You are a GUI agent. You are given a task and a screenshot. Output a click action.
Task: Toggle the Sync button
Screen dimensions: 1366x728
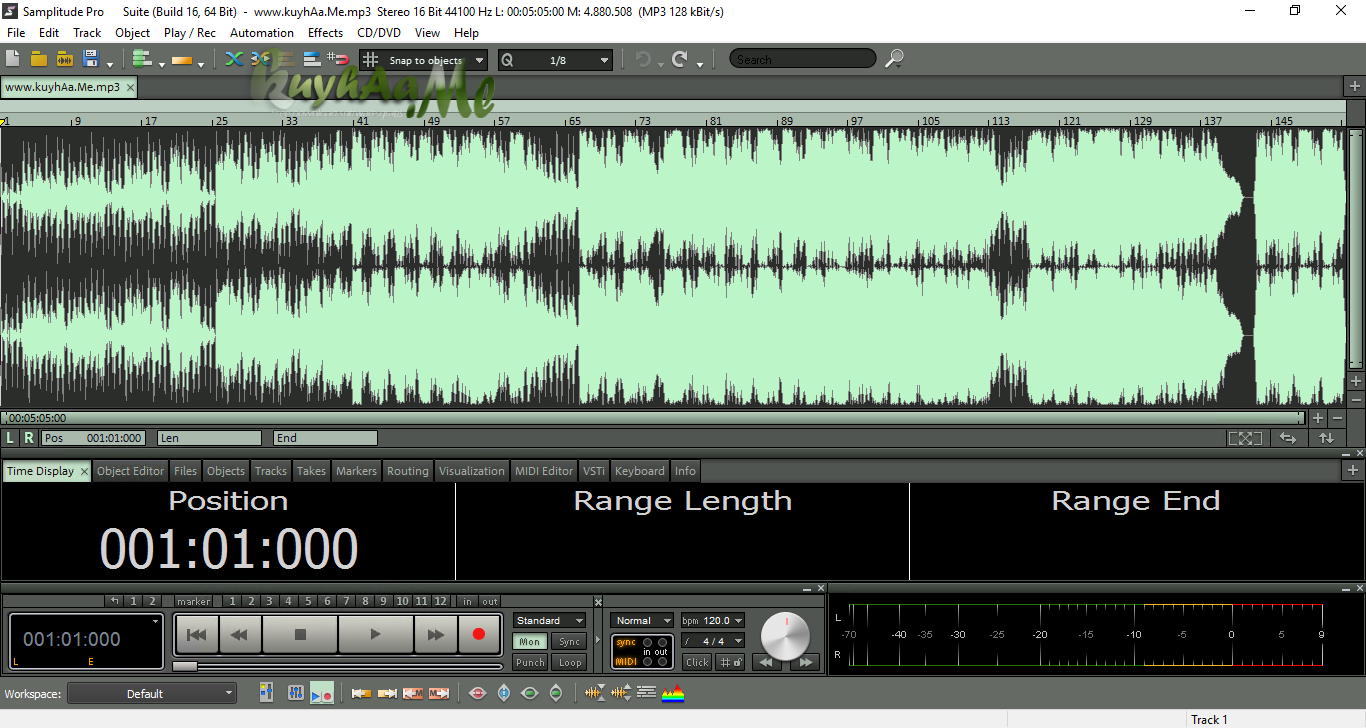(569, 642)
